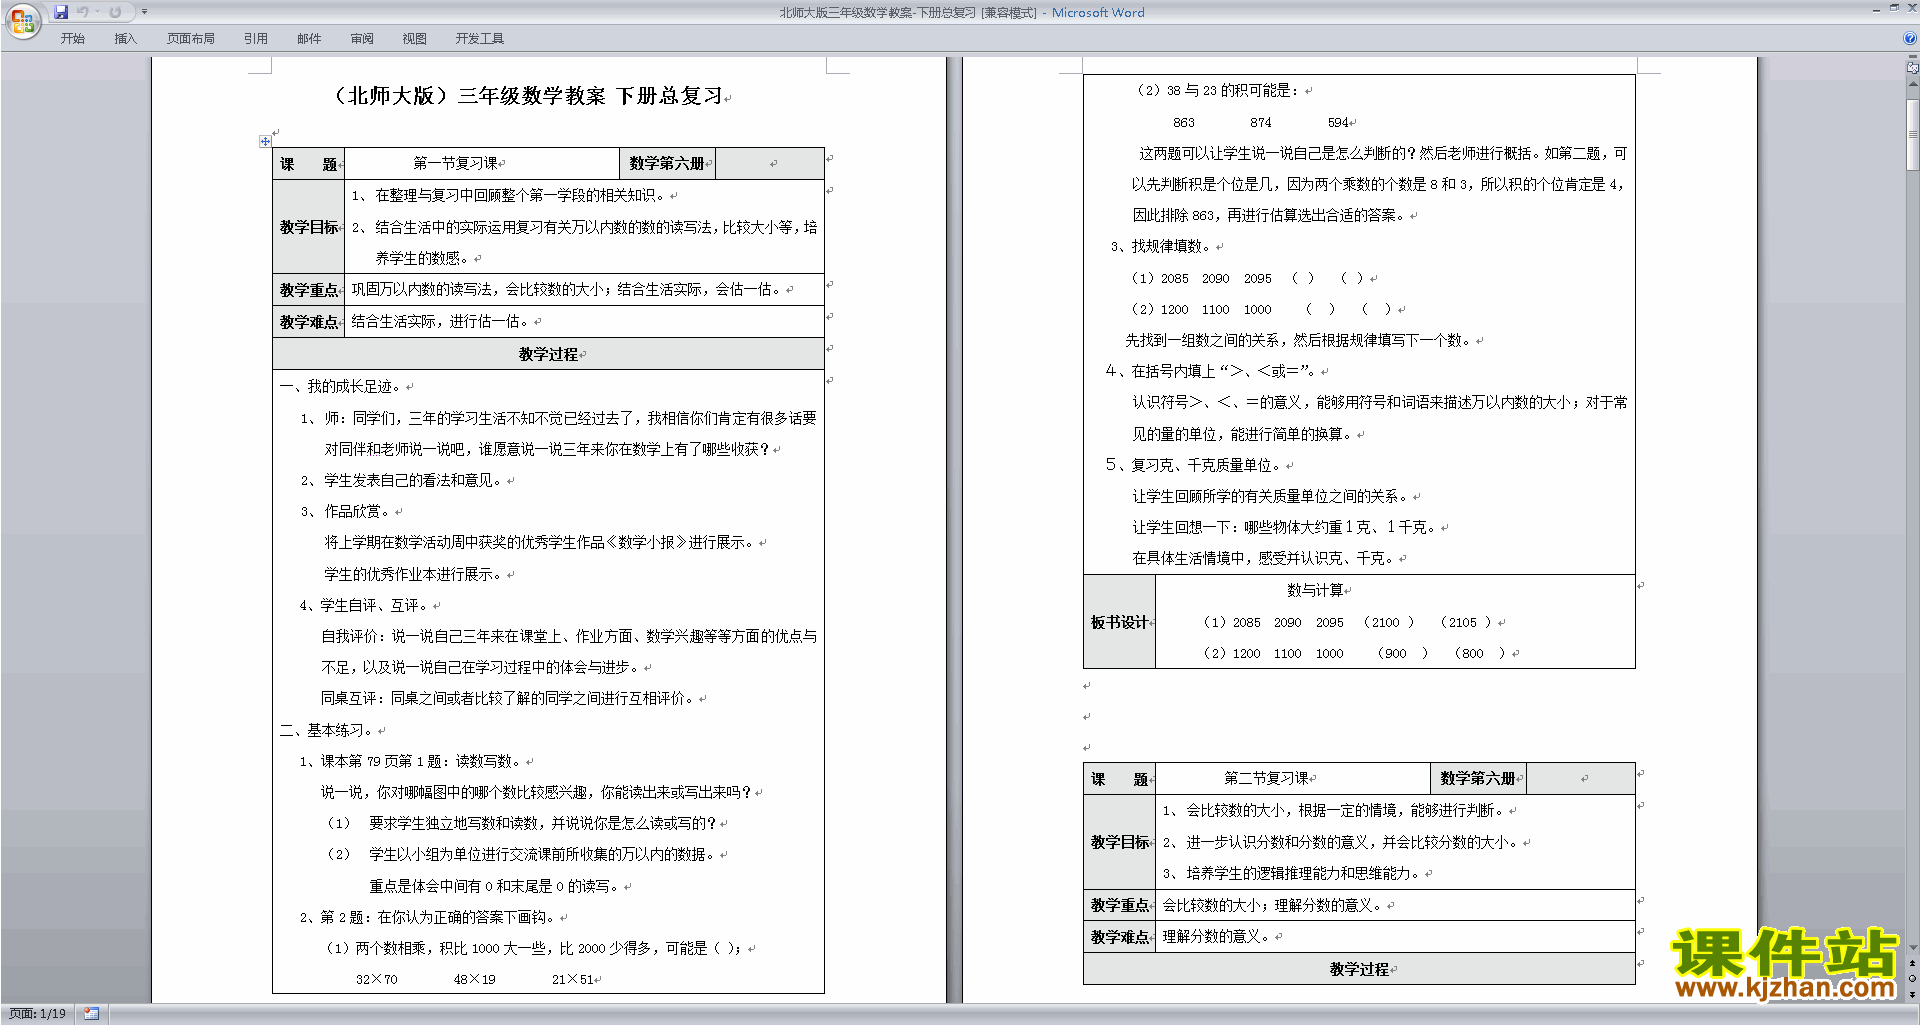Click the 教学难点 cell in second lesson table
This screenshot has width=1920, height=1025.
[x=1120, y=937]
